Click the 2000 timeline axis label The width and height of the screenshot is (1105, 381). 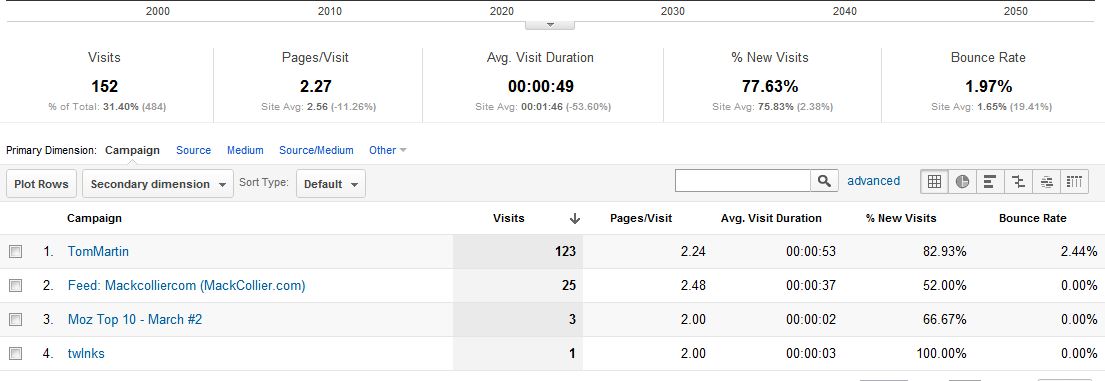tap(157, 11)
